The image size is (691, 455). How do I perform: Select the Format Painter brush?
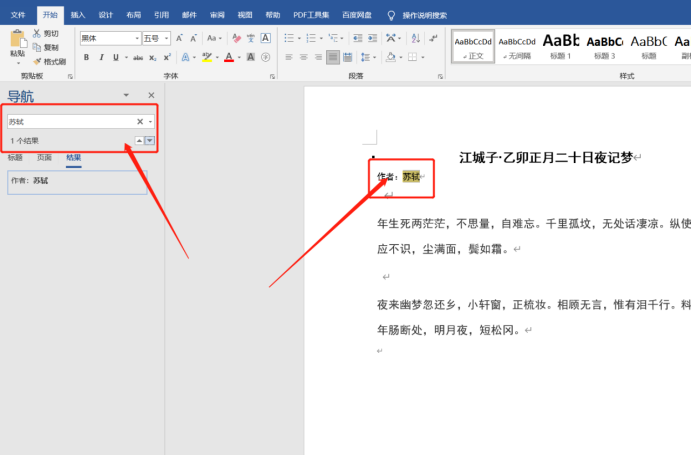(x=37, y=61)
